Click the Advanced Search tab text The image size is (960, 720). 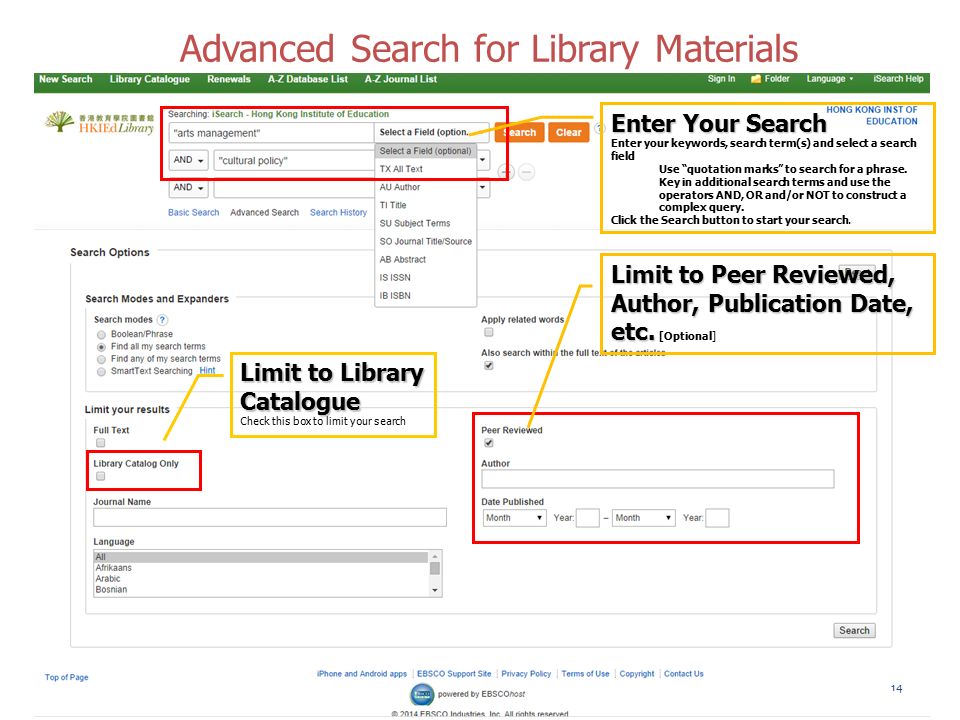[264, 212]
